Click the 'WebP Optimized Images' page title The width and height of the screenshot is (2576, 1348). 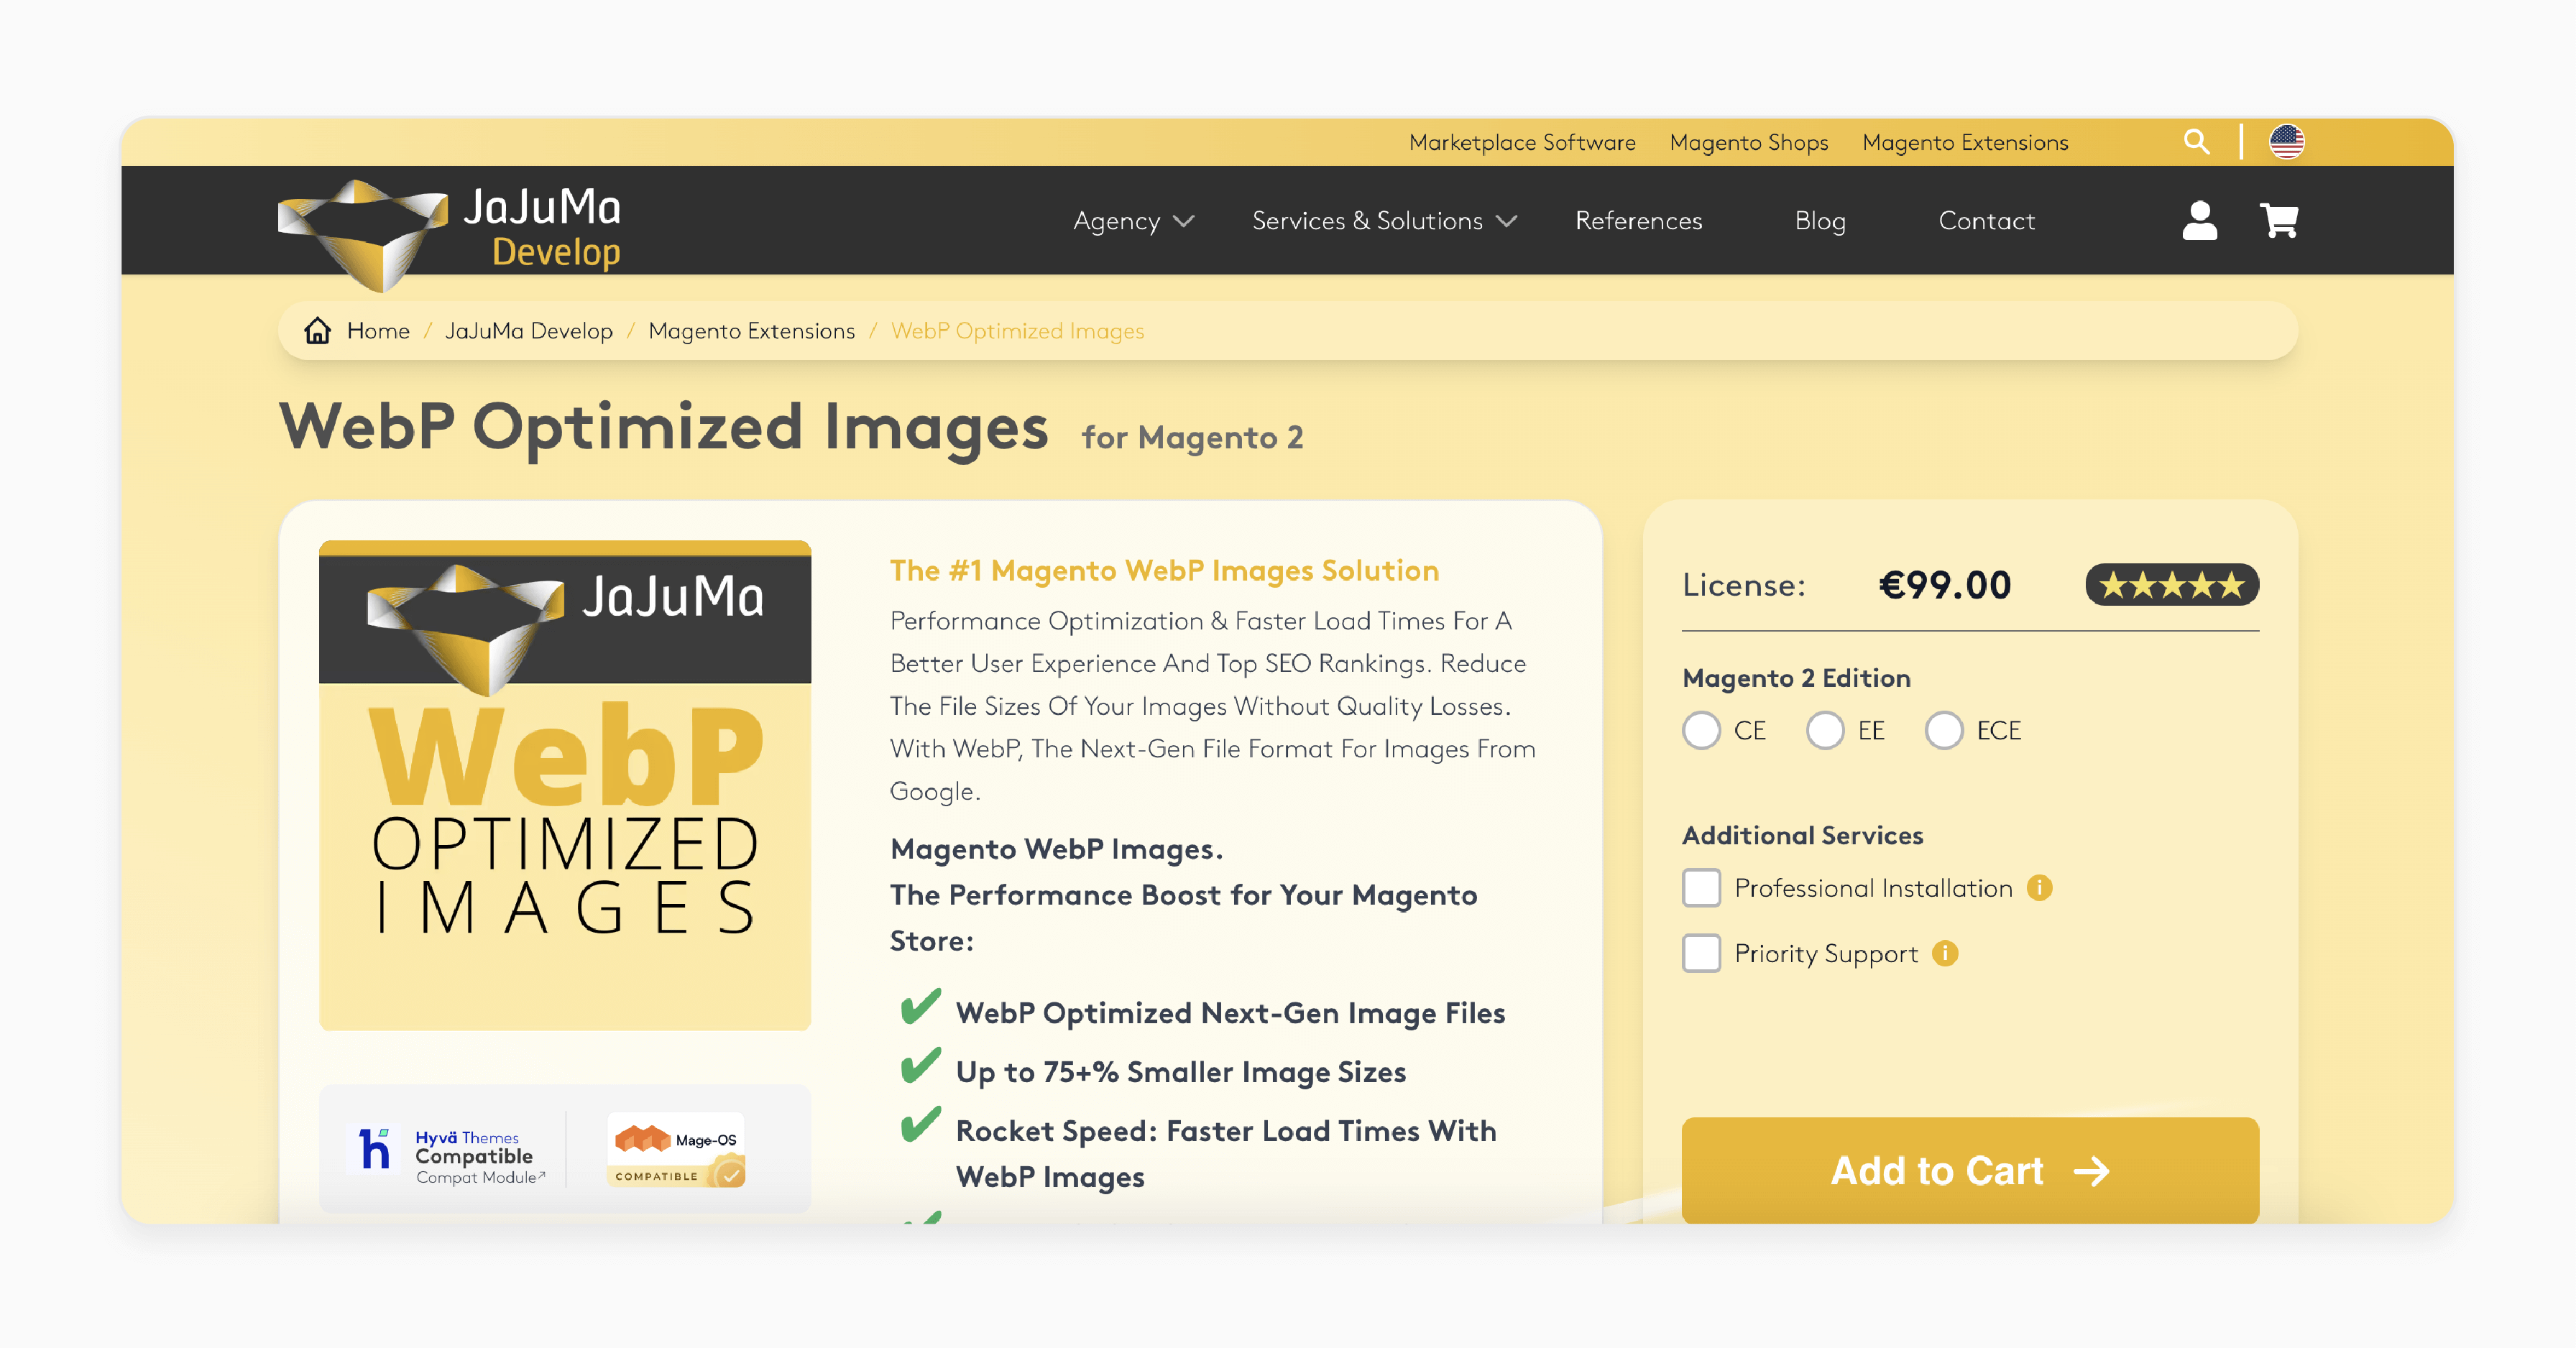pyautogui.click(x=663, y=428)
